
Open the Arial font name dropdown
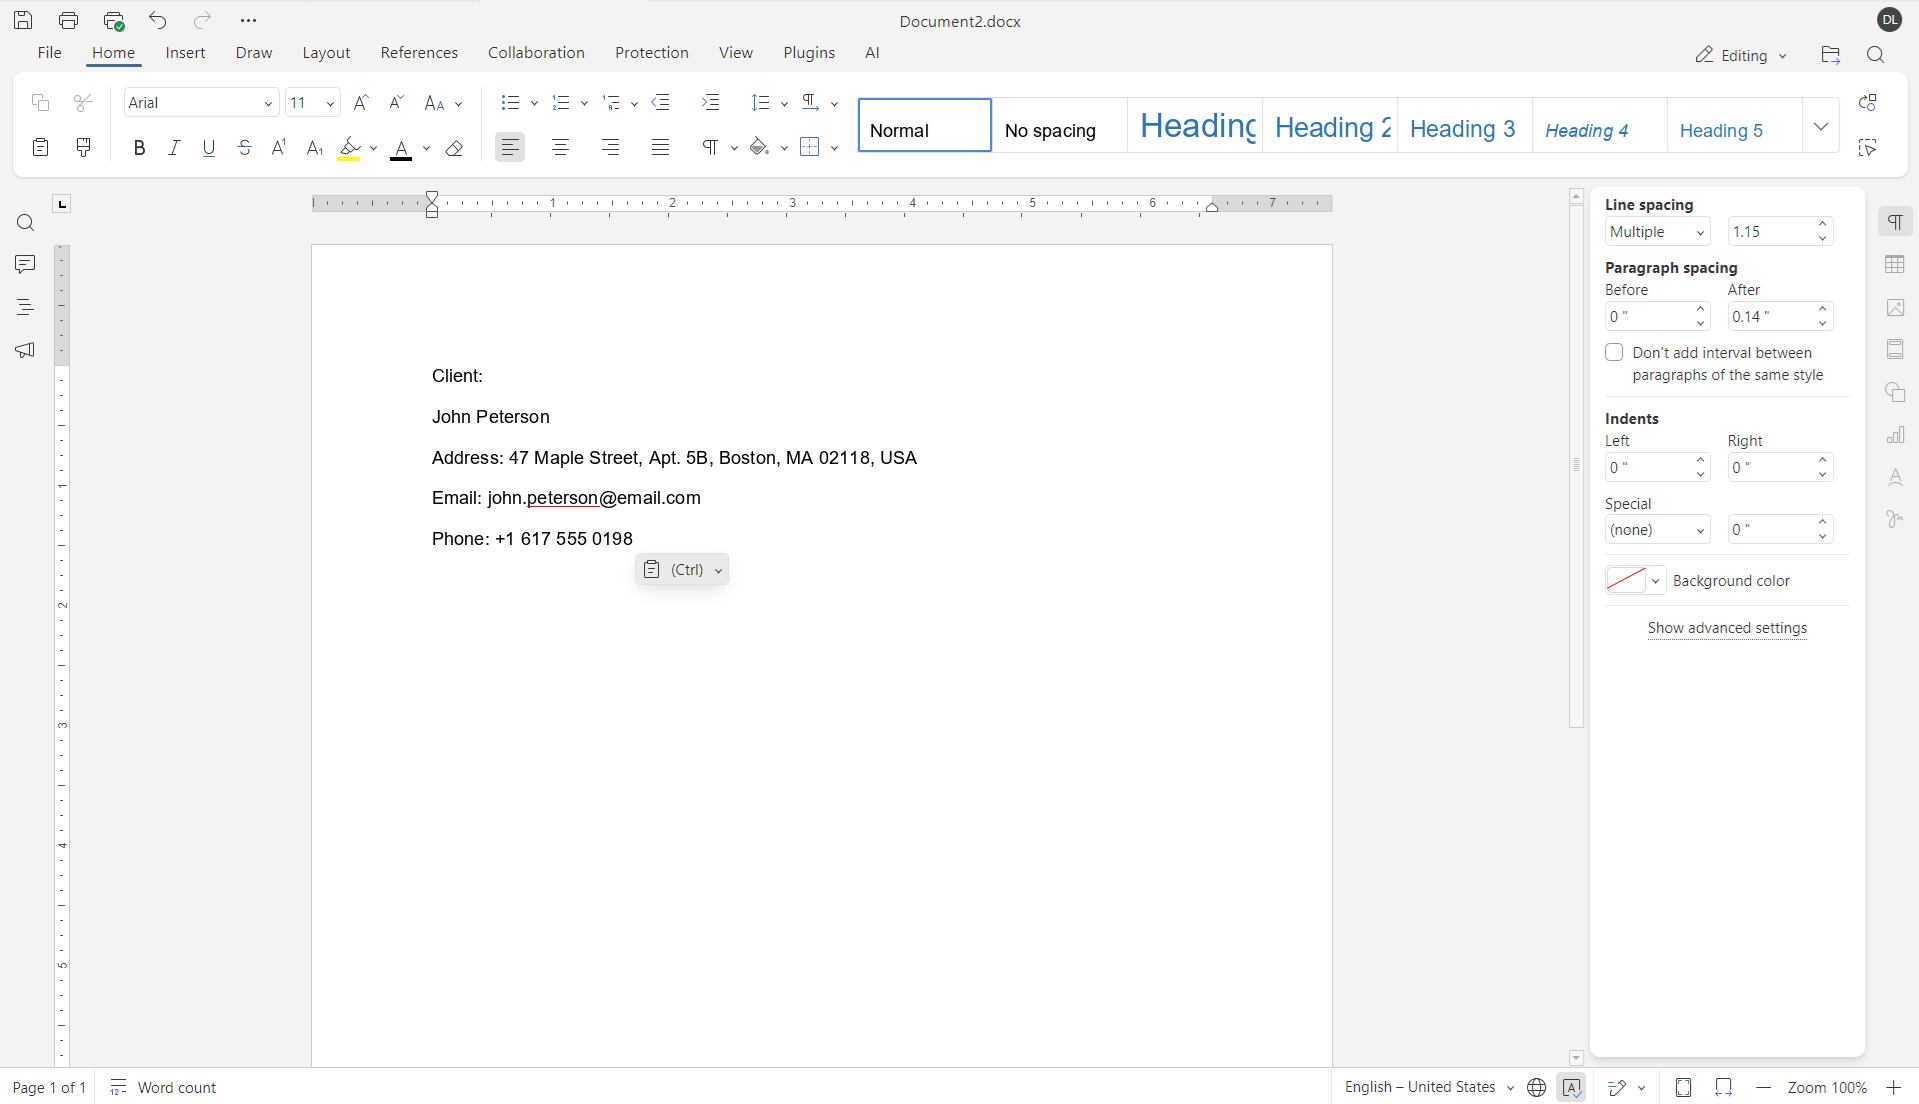click(x=267, y=102)
